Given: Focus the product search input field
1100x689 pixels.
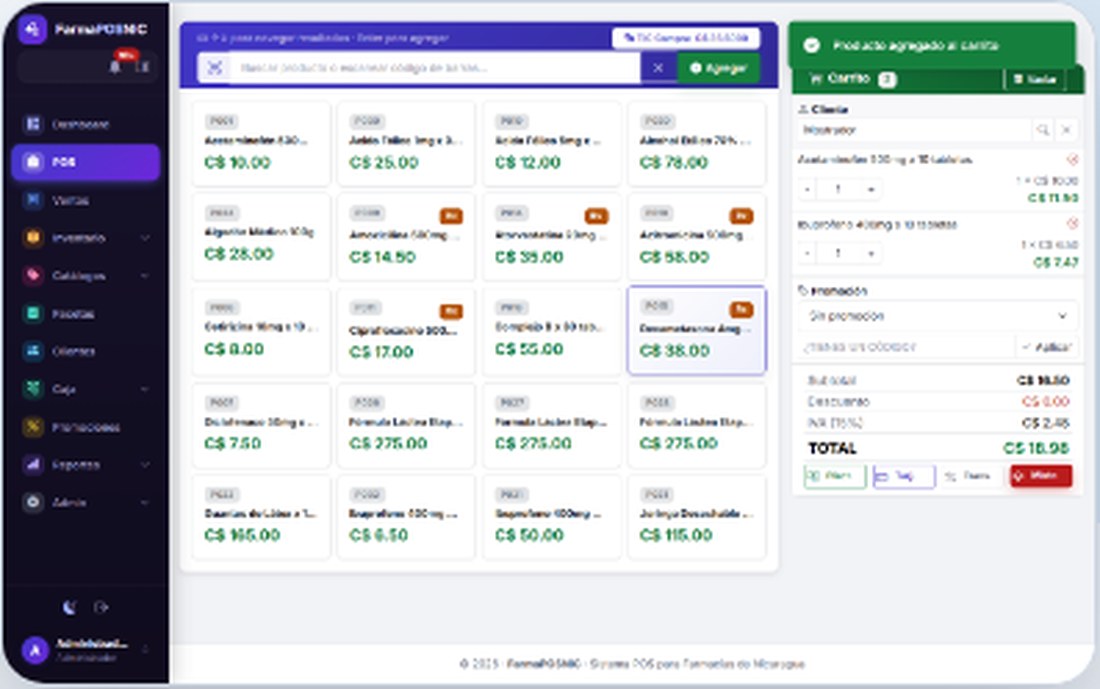Looking at the screenshot, I should coord(434,67).
